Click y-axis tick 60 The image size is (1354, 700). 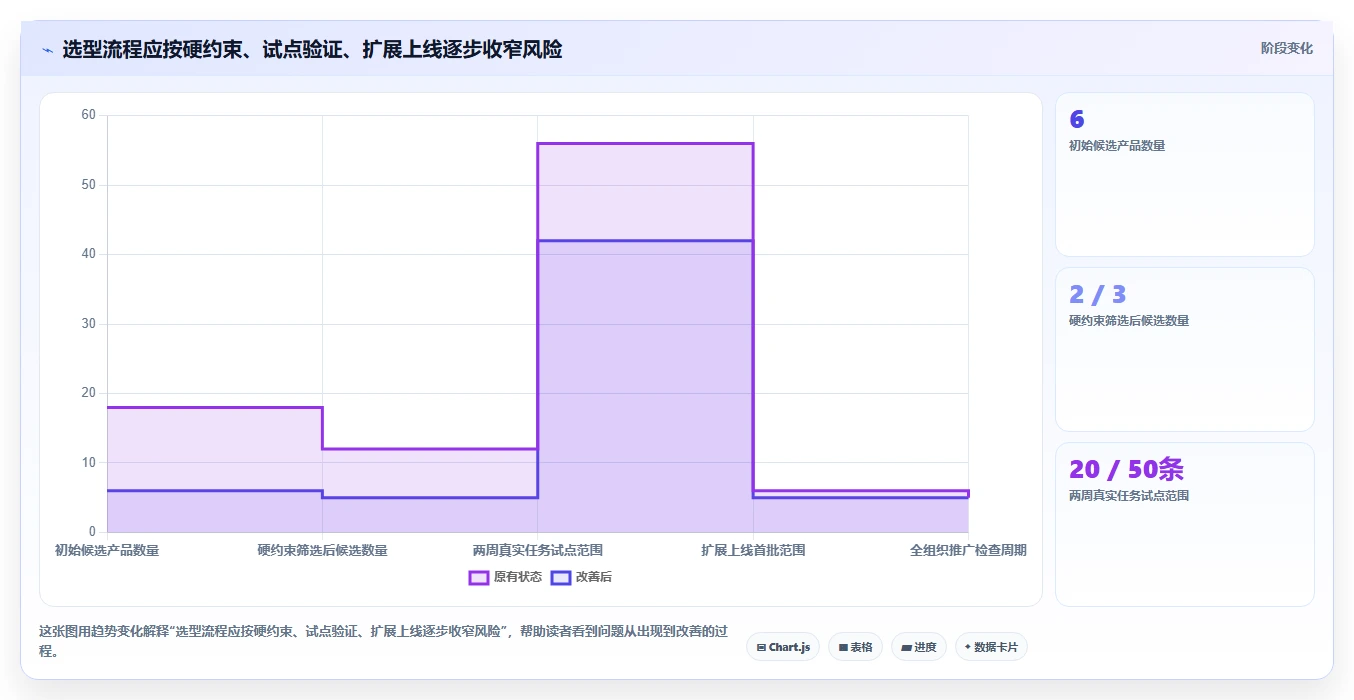click(x=88, y=115)
